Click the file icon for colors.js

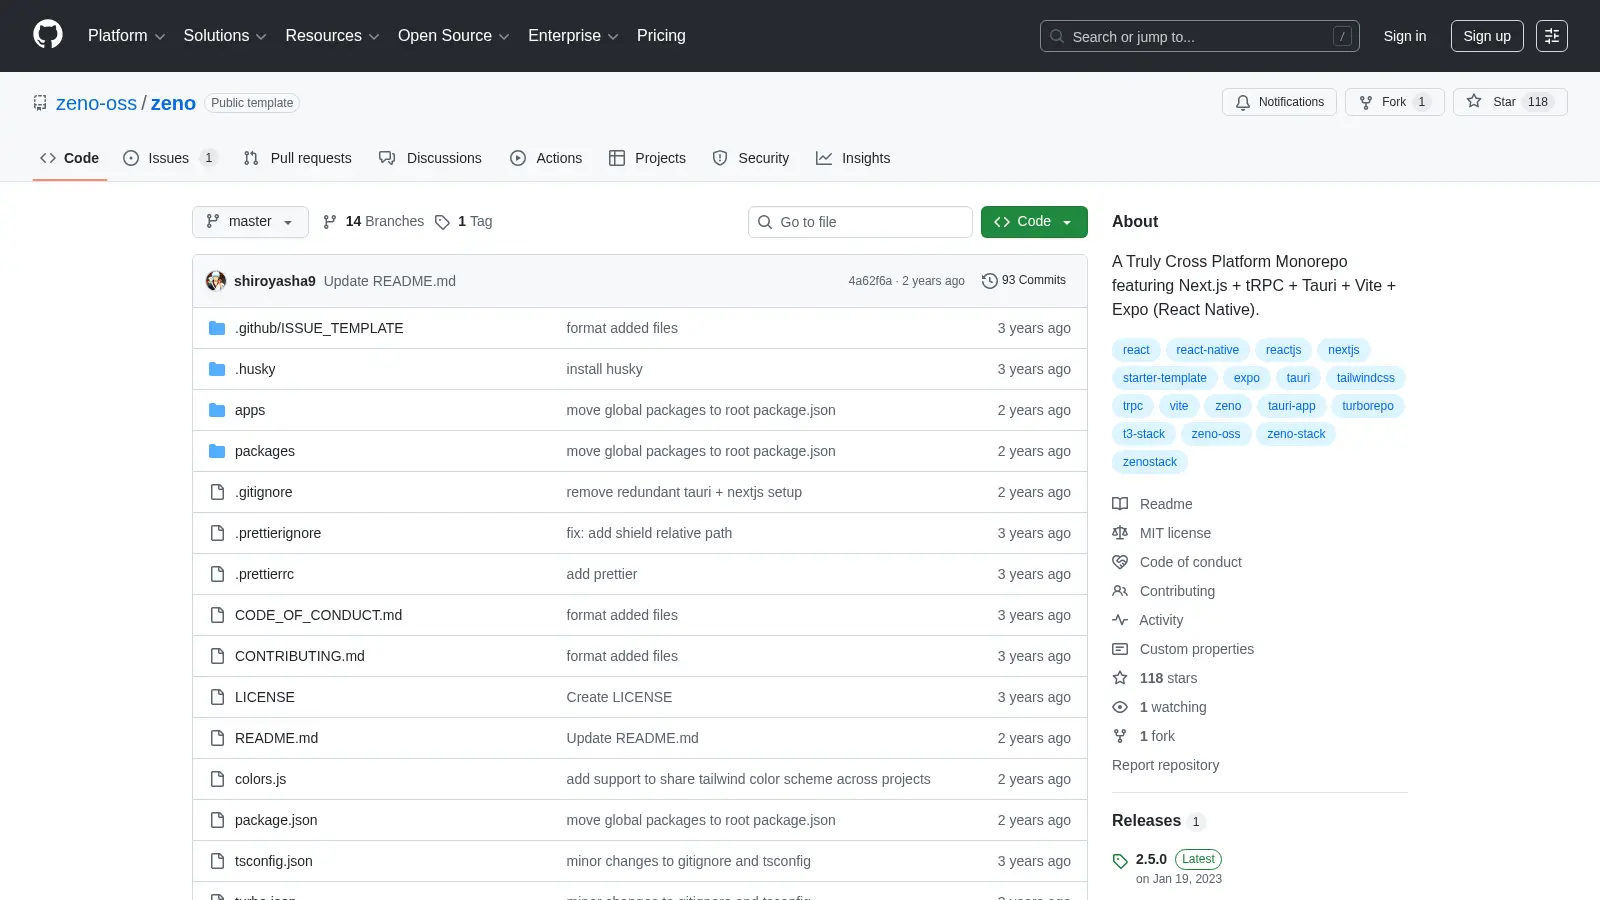click(x=217, y=779)
